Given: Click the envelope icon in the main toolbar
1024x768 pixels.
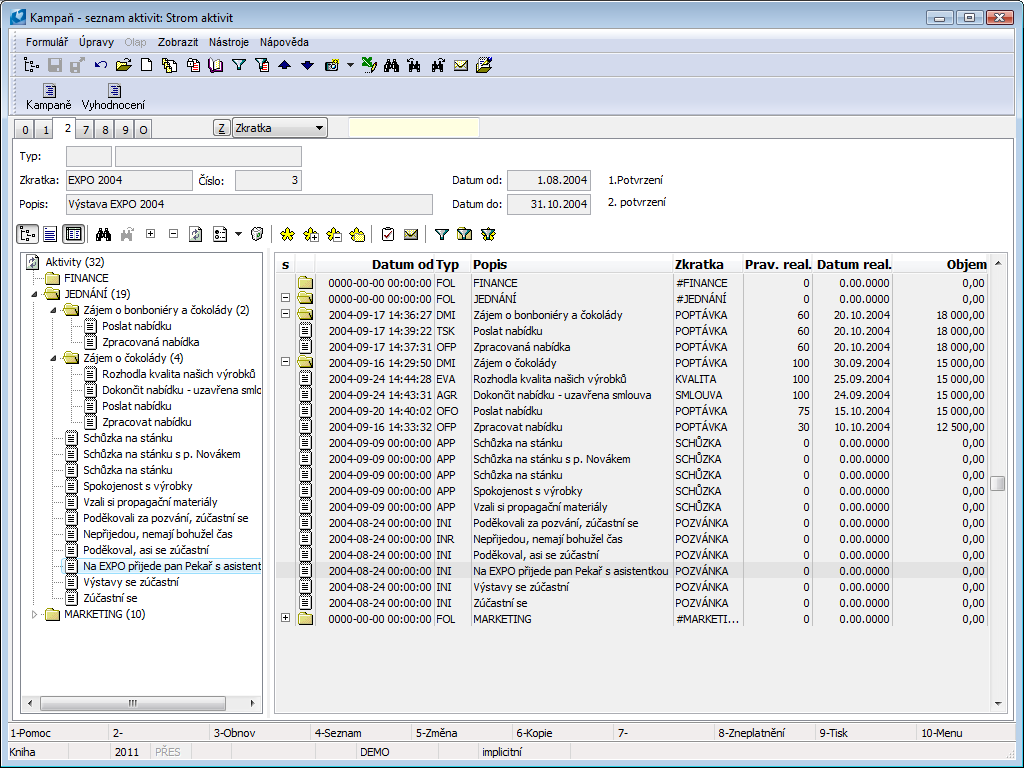Looking at the screenshot, I should click(x=461, y=66).
